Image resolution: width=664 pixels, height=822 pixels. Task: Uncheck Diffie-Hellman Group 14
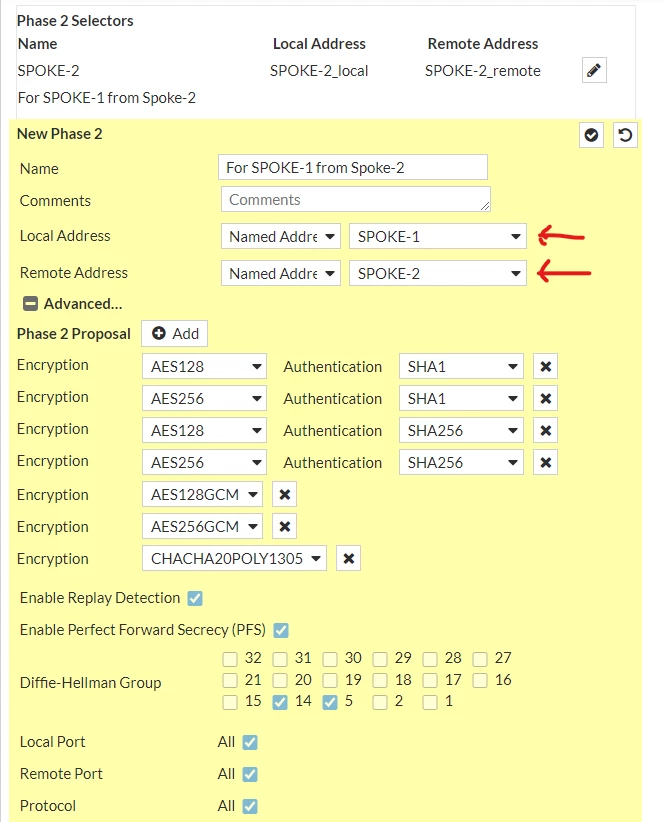point(280,702)
